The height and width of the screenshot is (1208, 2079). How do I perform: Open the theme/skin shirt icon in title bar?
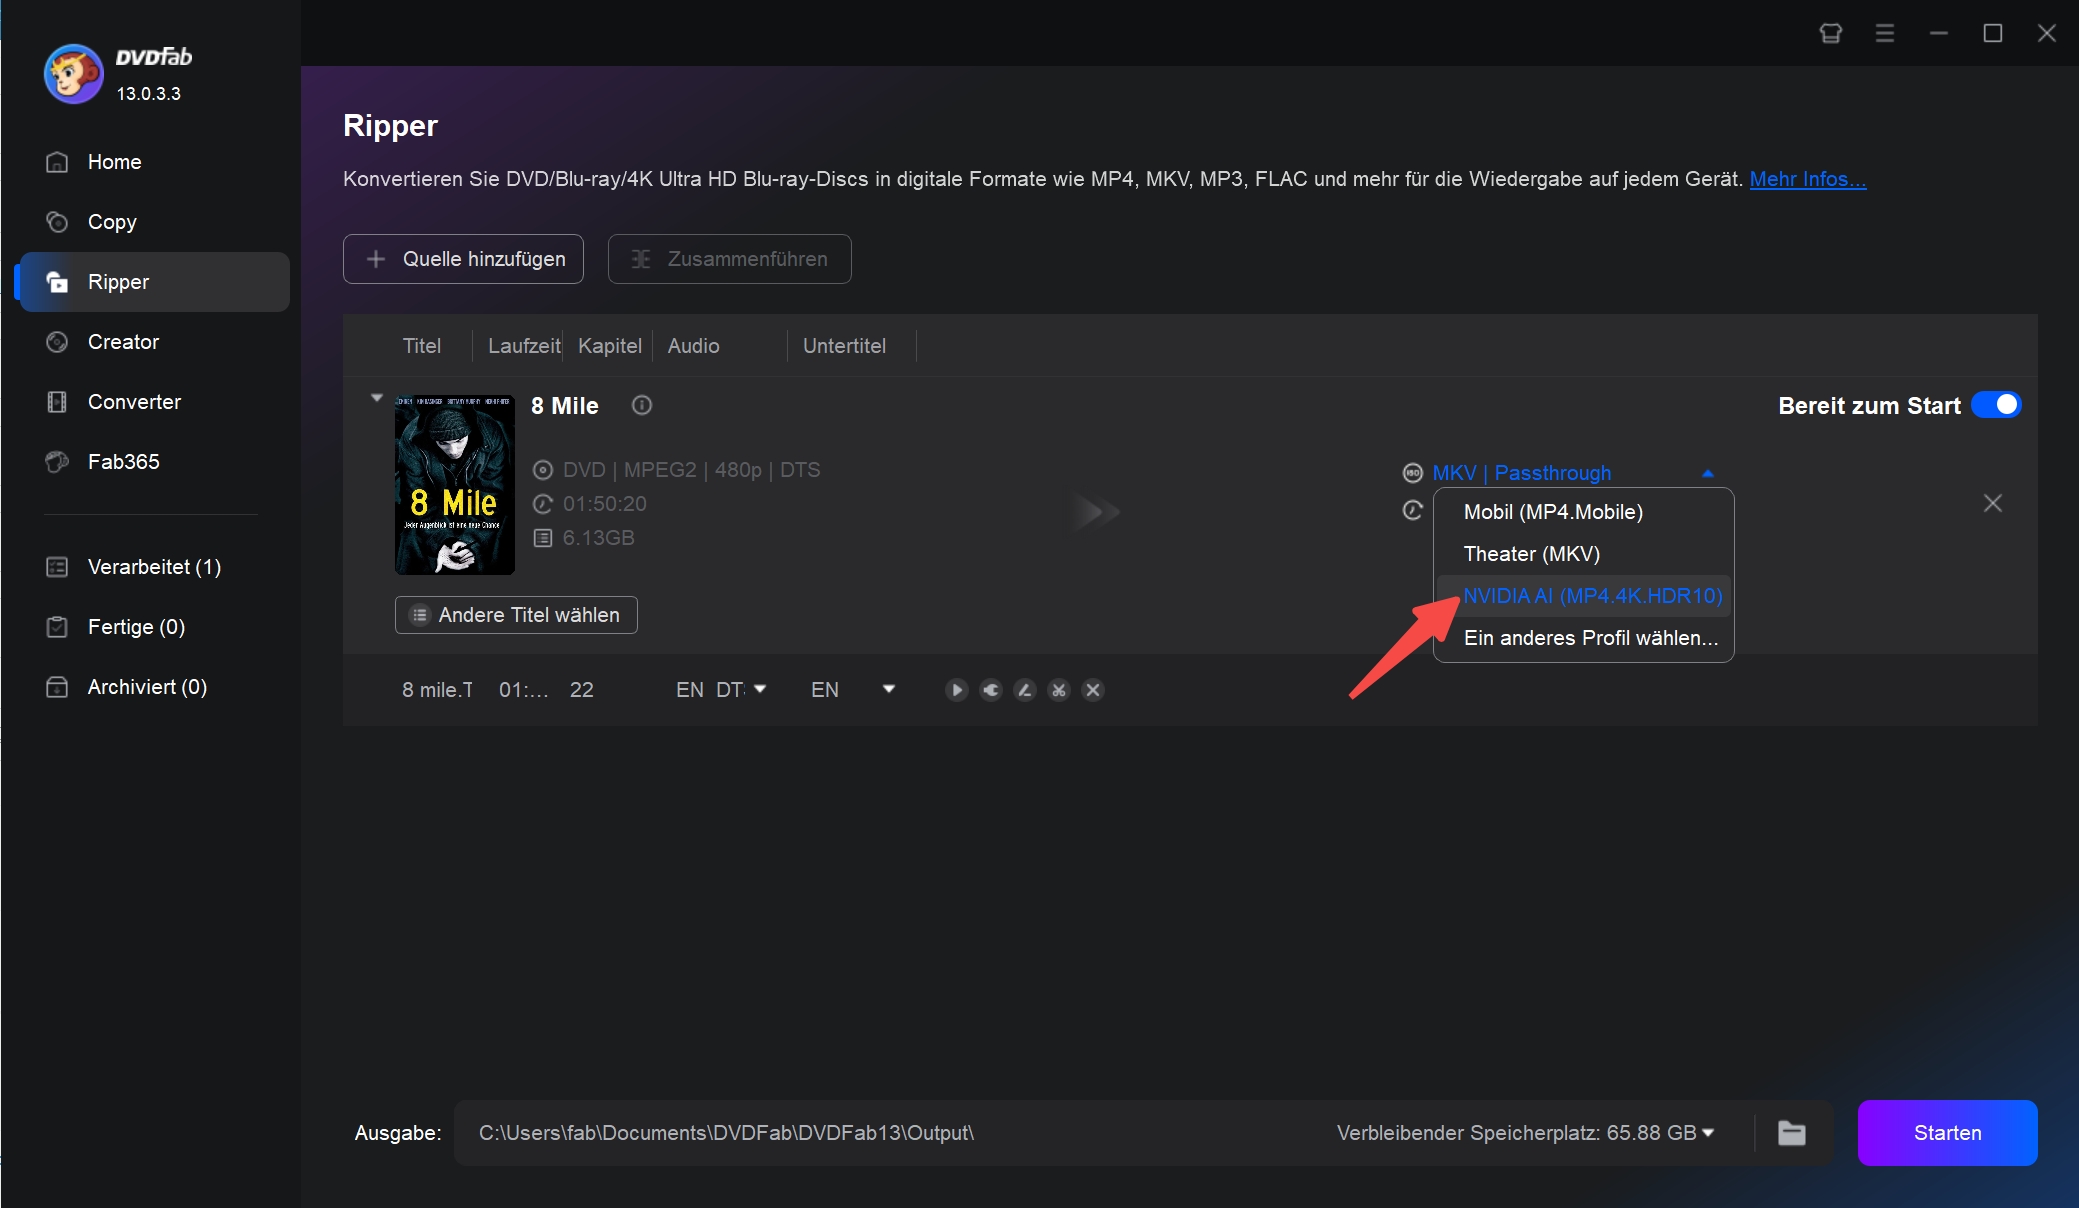coord(1831,33)
